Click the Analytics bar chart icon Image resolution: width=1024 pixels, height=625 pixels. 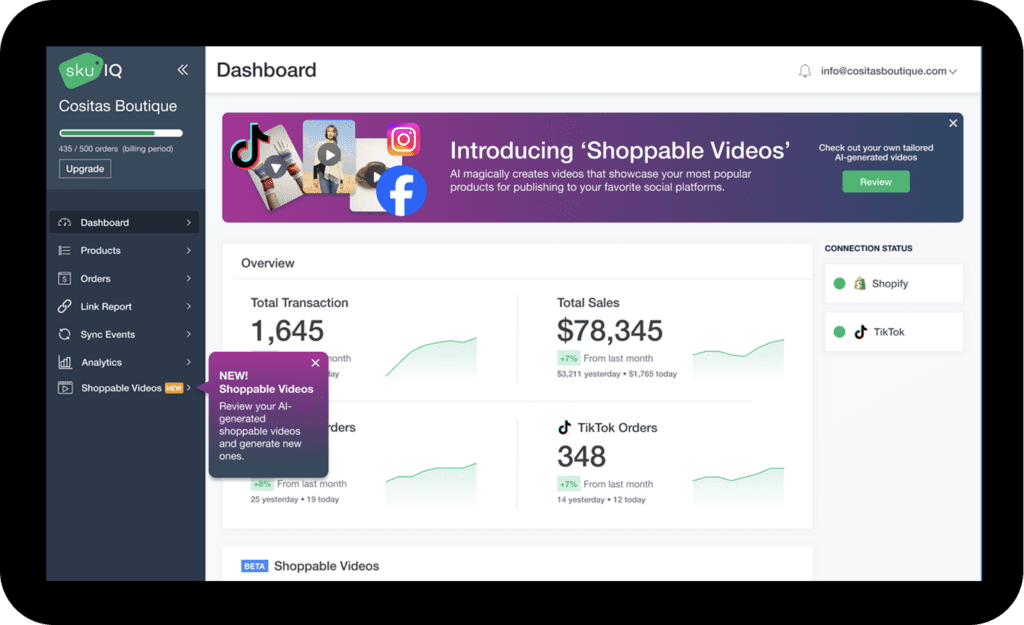65,362
